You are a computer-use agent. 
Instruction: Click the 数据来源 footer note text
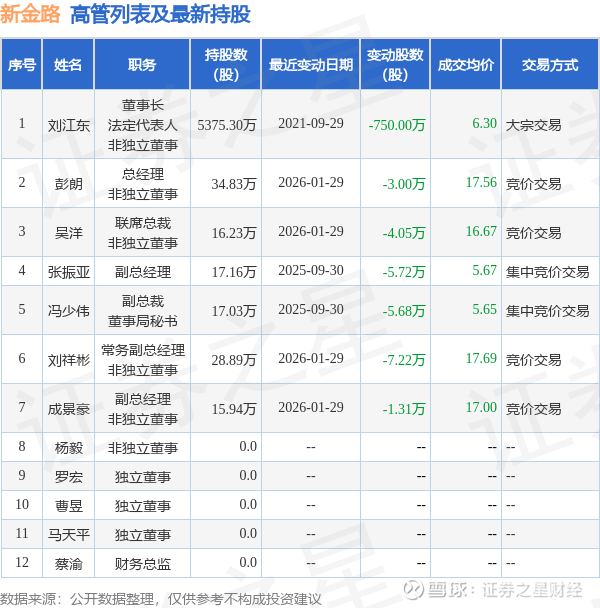click(161, 599)
